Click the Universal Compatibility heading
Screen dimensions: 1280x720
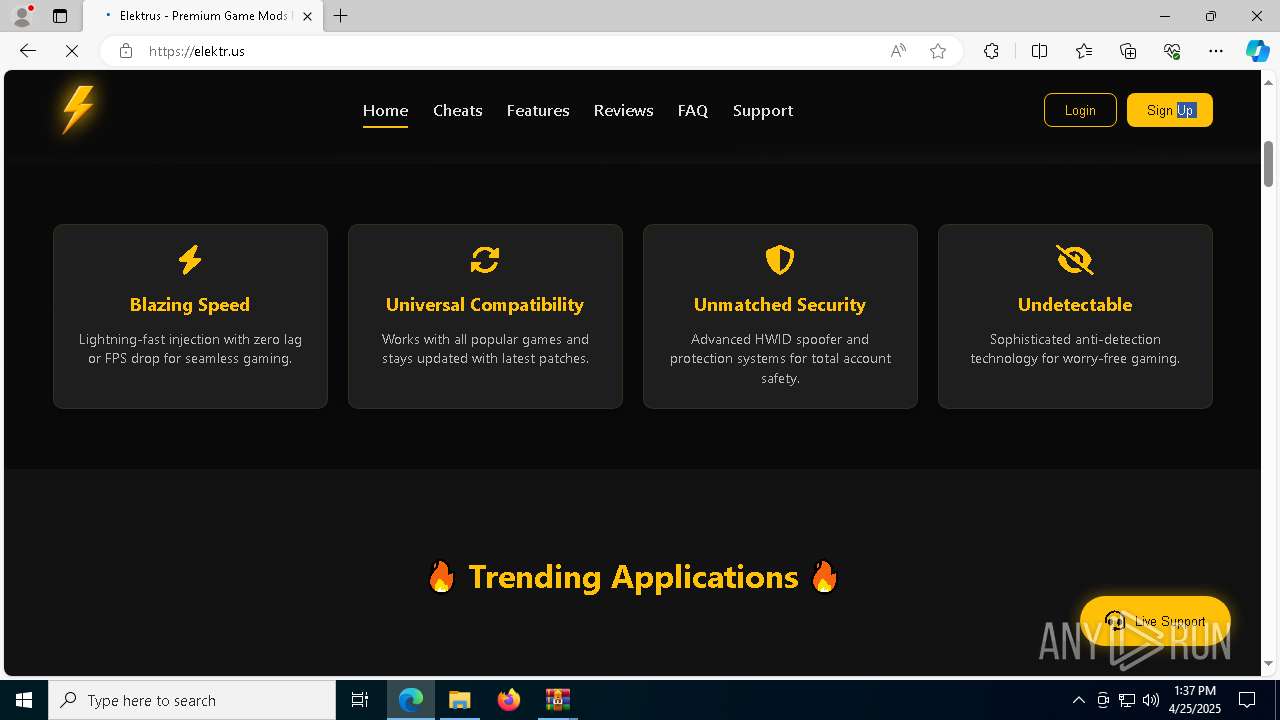click(485, 305)
